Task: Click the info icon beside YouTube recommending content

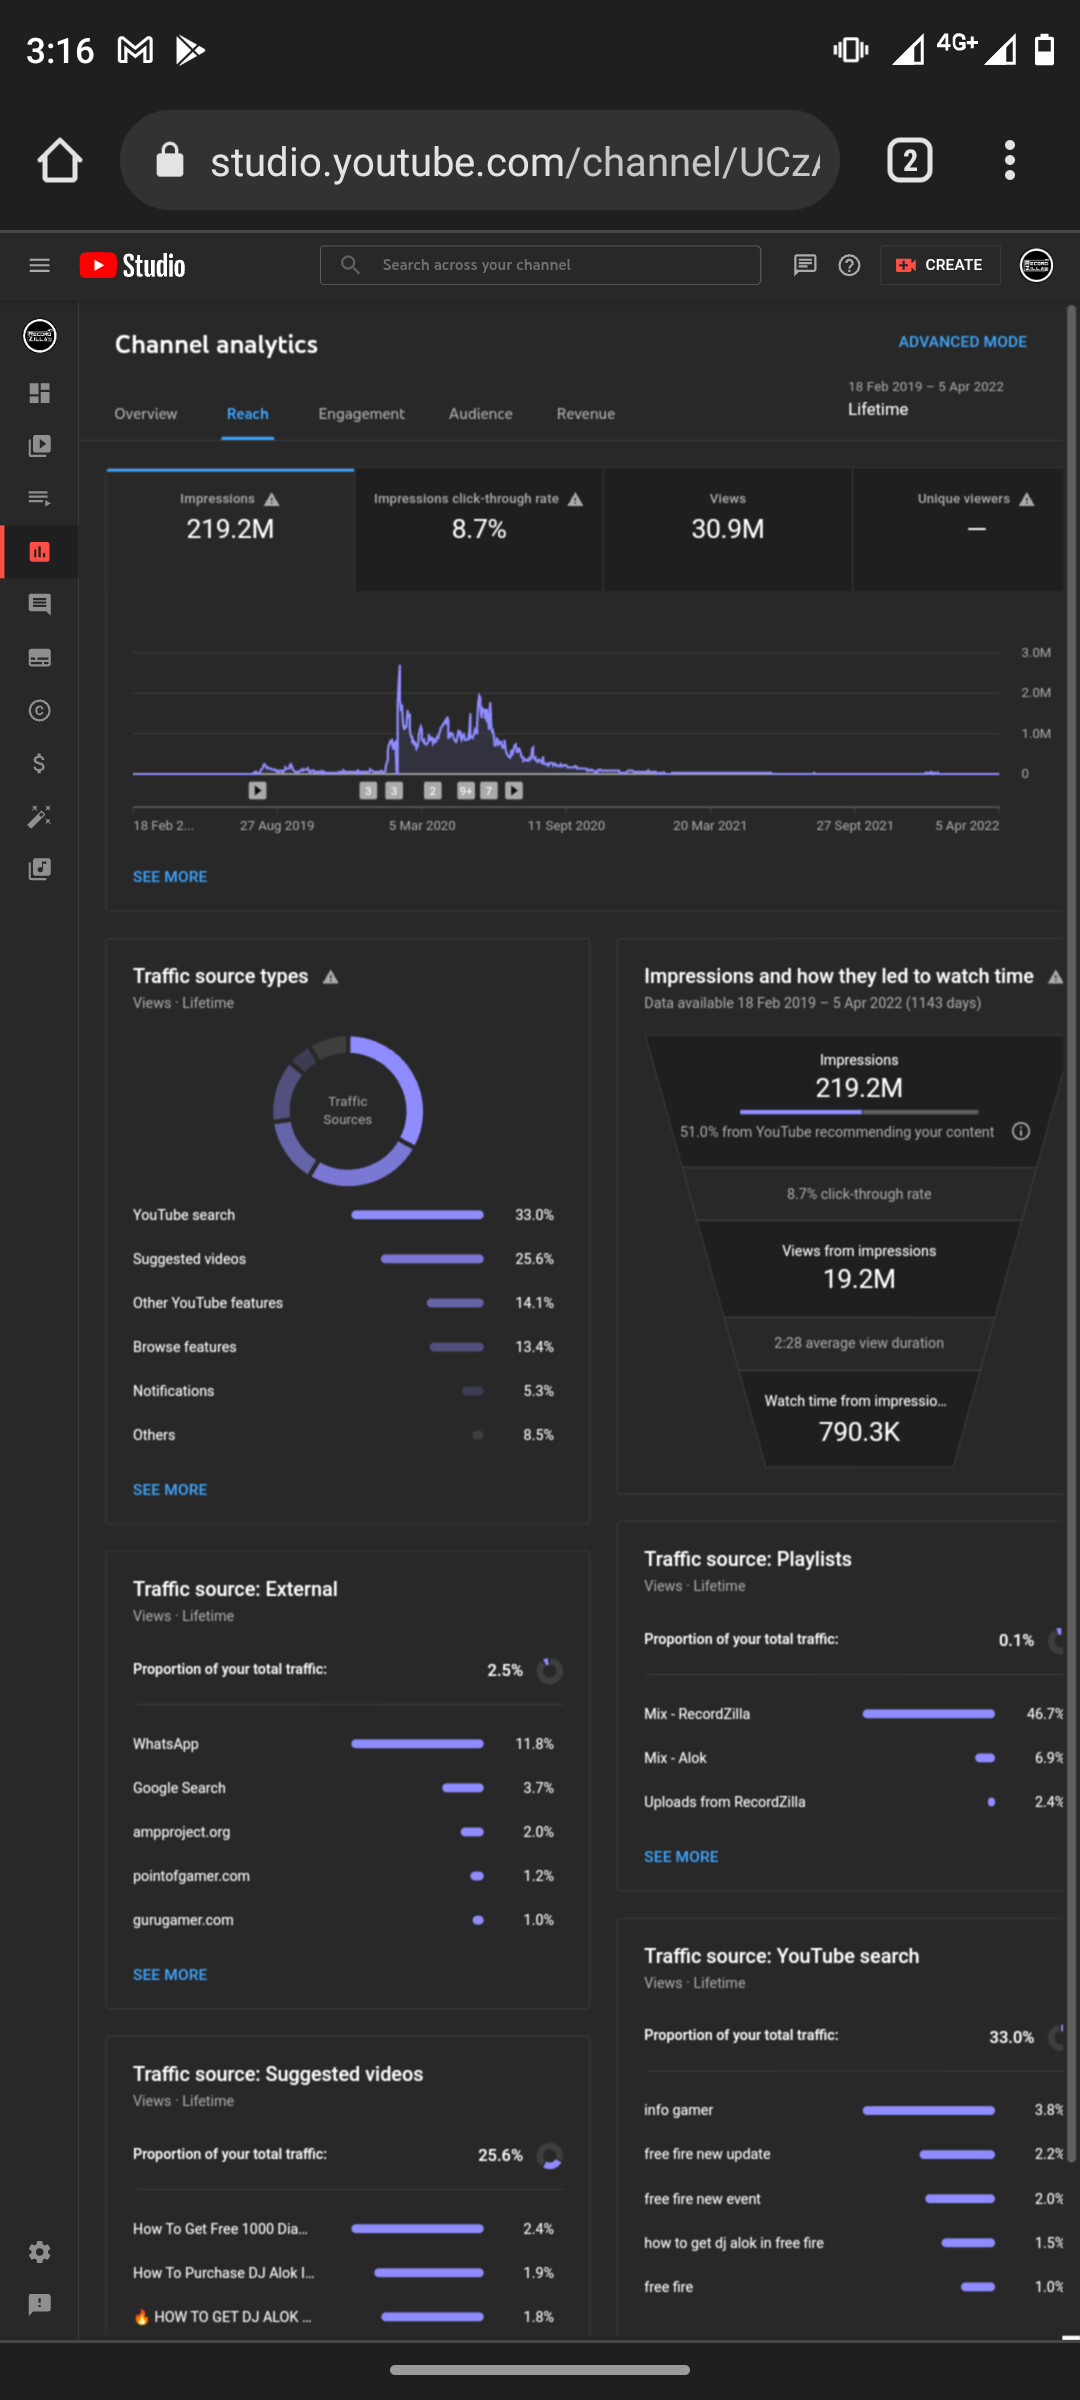Action: coord(1021,1131)
